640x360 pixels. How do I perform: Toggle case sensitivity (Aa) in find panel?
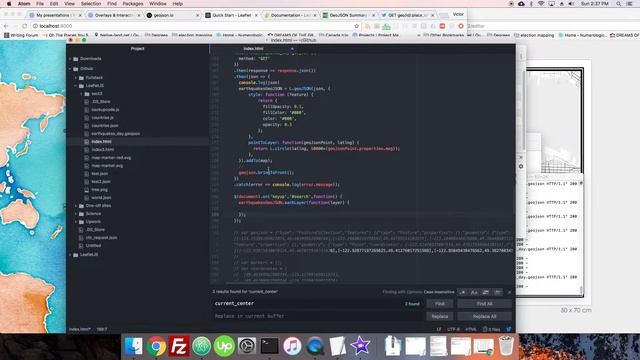[x=474, y=292]
